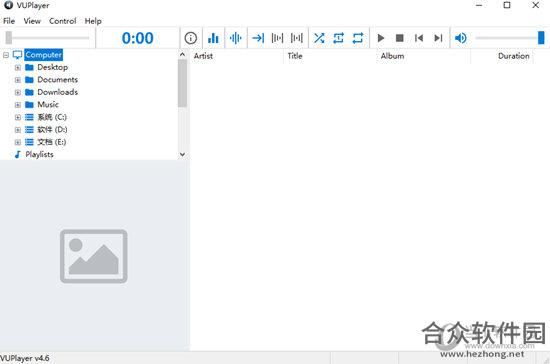Mute audio with the speaker icon

tap(461, 38)
